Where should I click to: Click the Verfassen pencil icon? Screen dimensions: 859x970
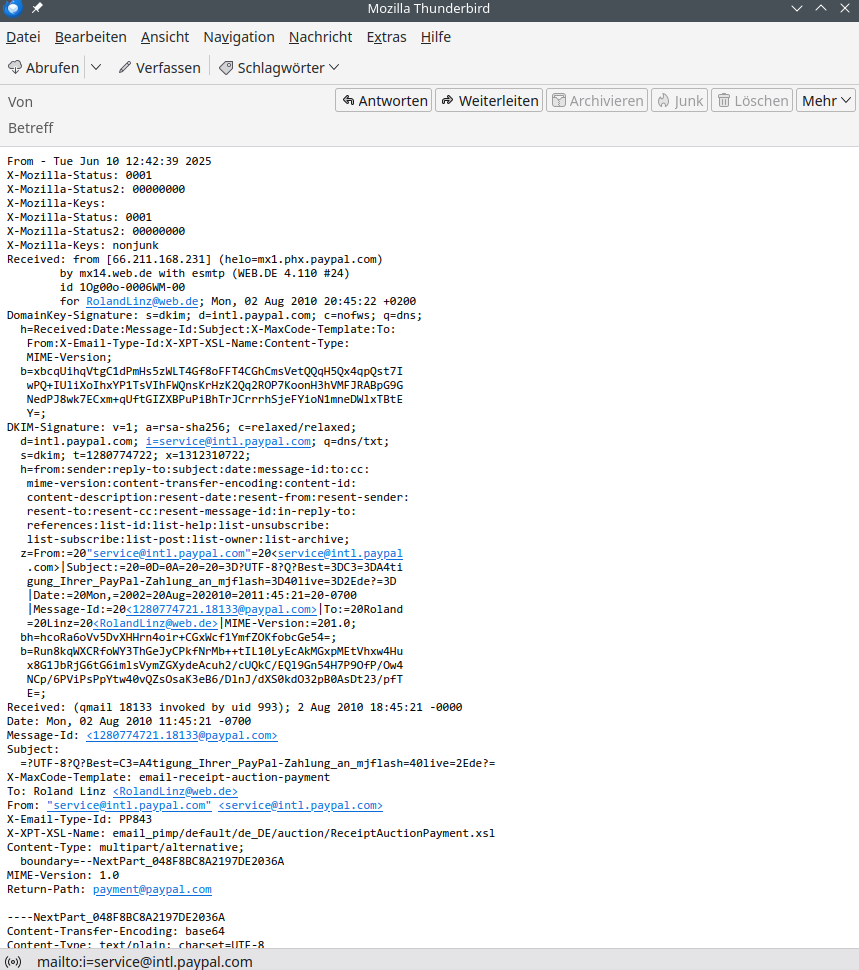[x=125, y=67]
